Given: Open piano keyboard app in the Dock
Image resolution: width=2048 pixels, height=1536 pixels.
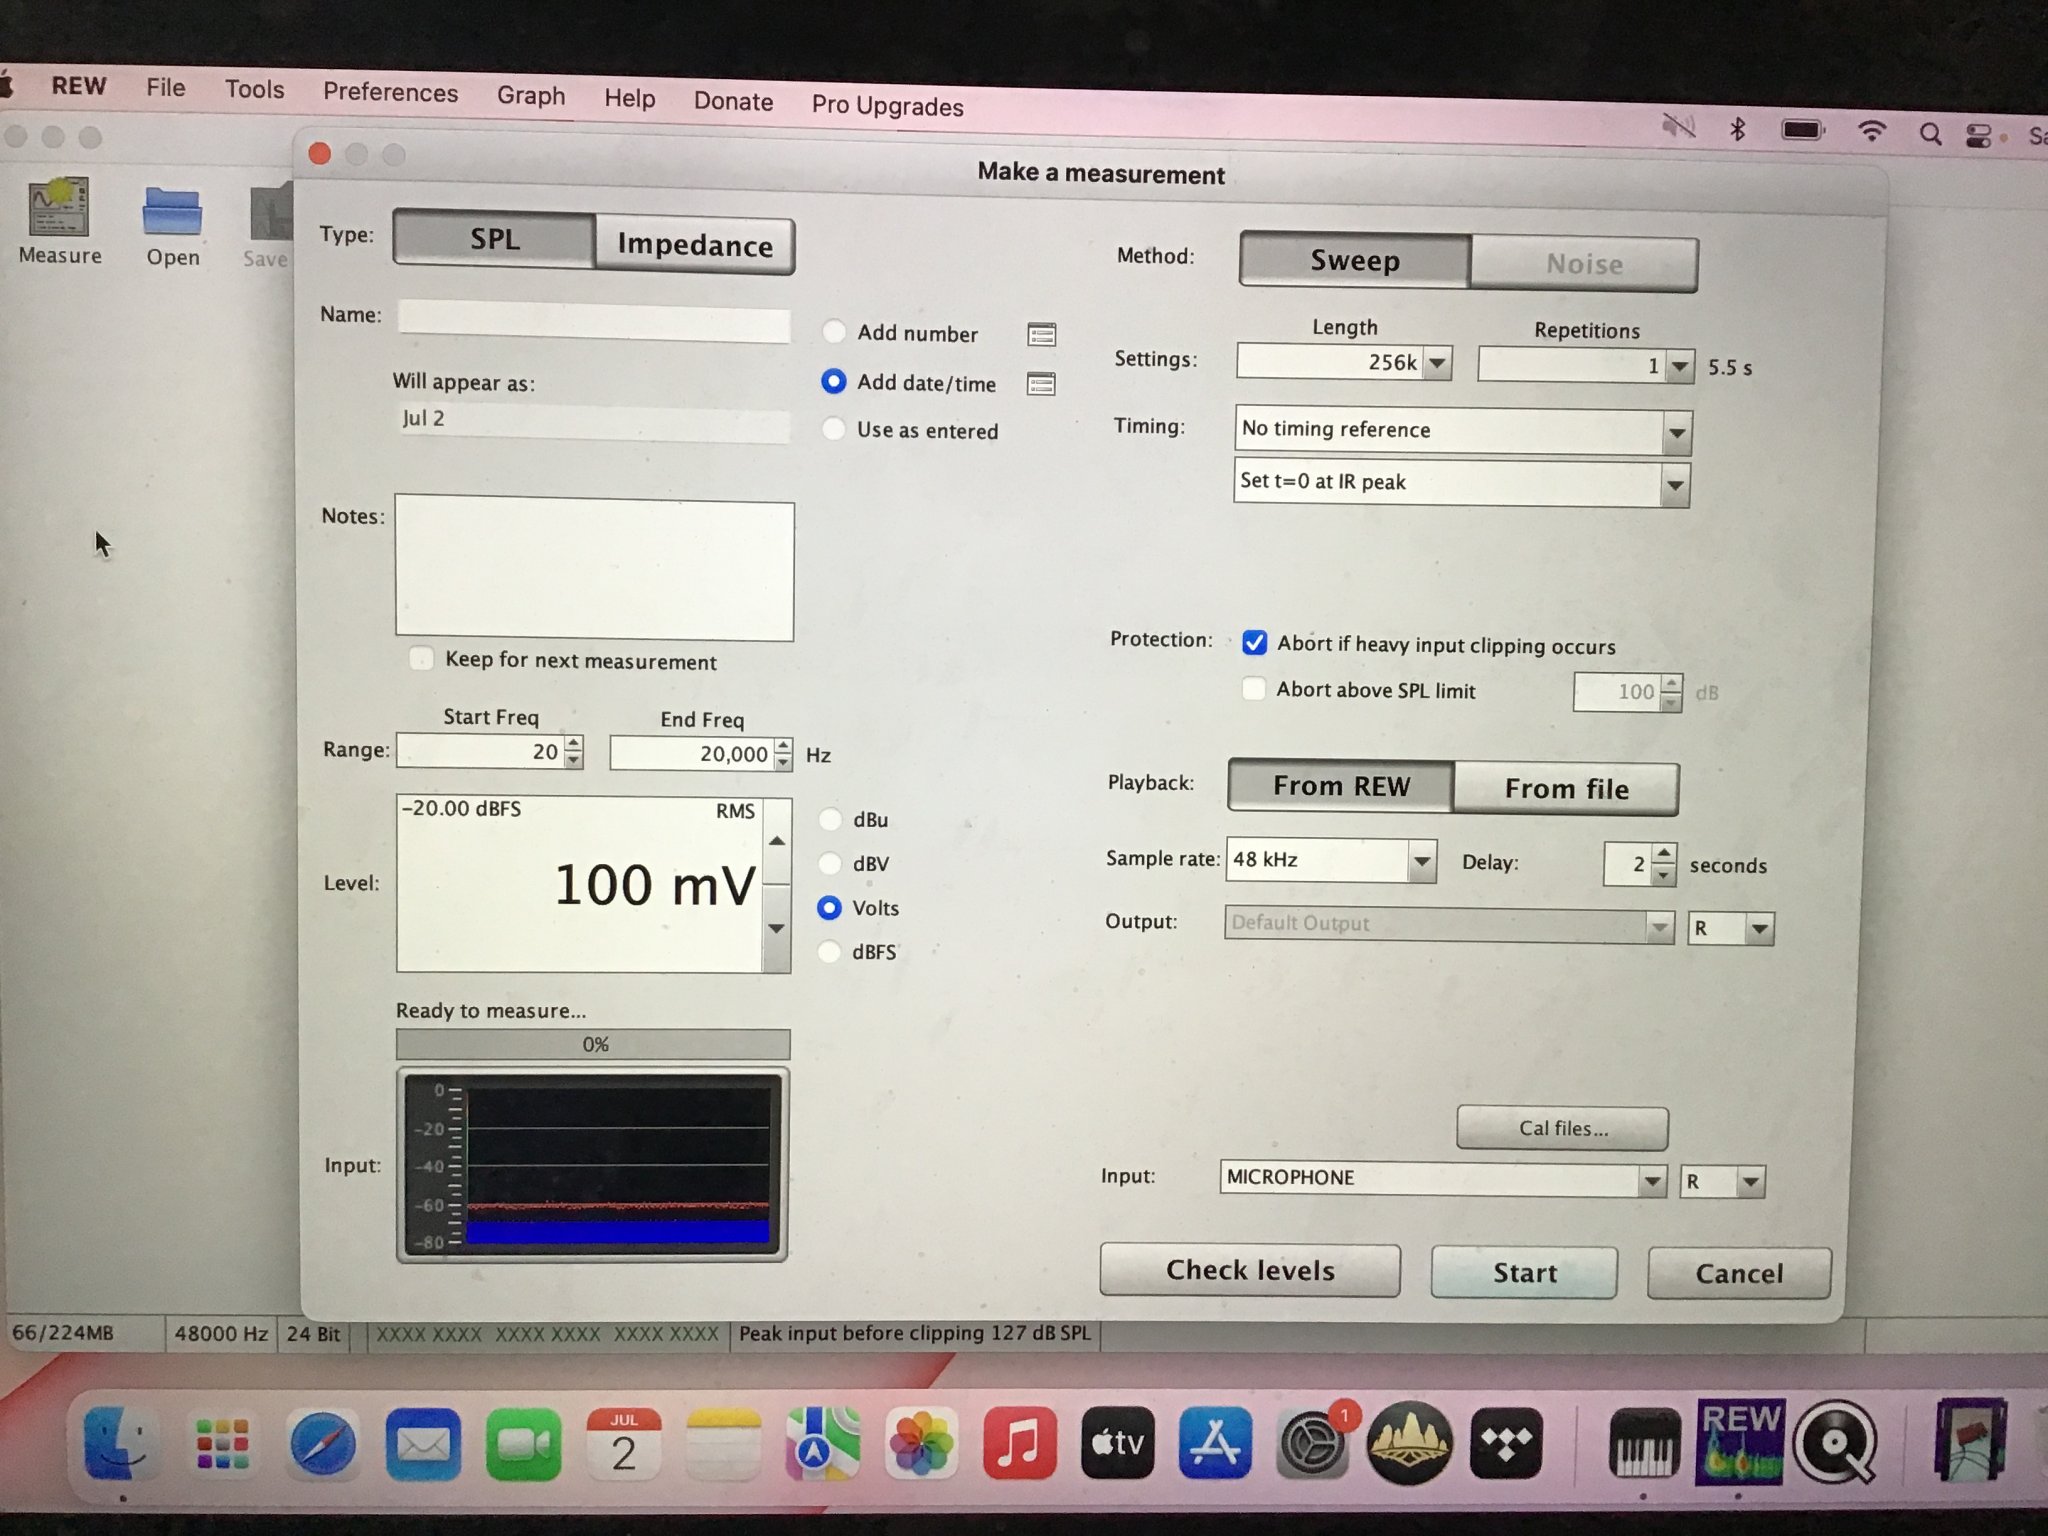Looking at the screenshot, I should click(x=1644, y=1443).
